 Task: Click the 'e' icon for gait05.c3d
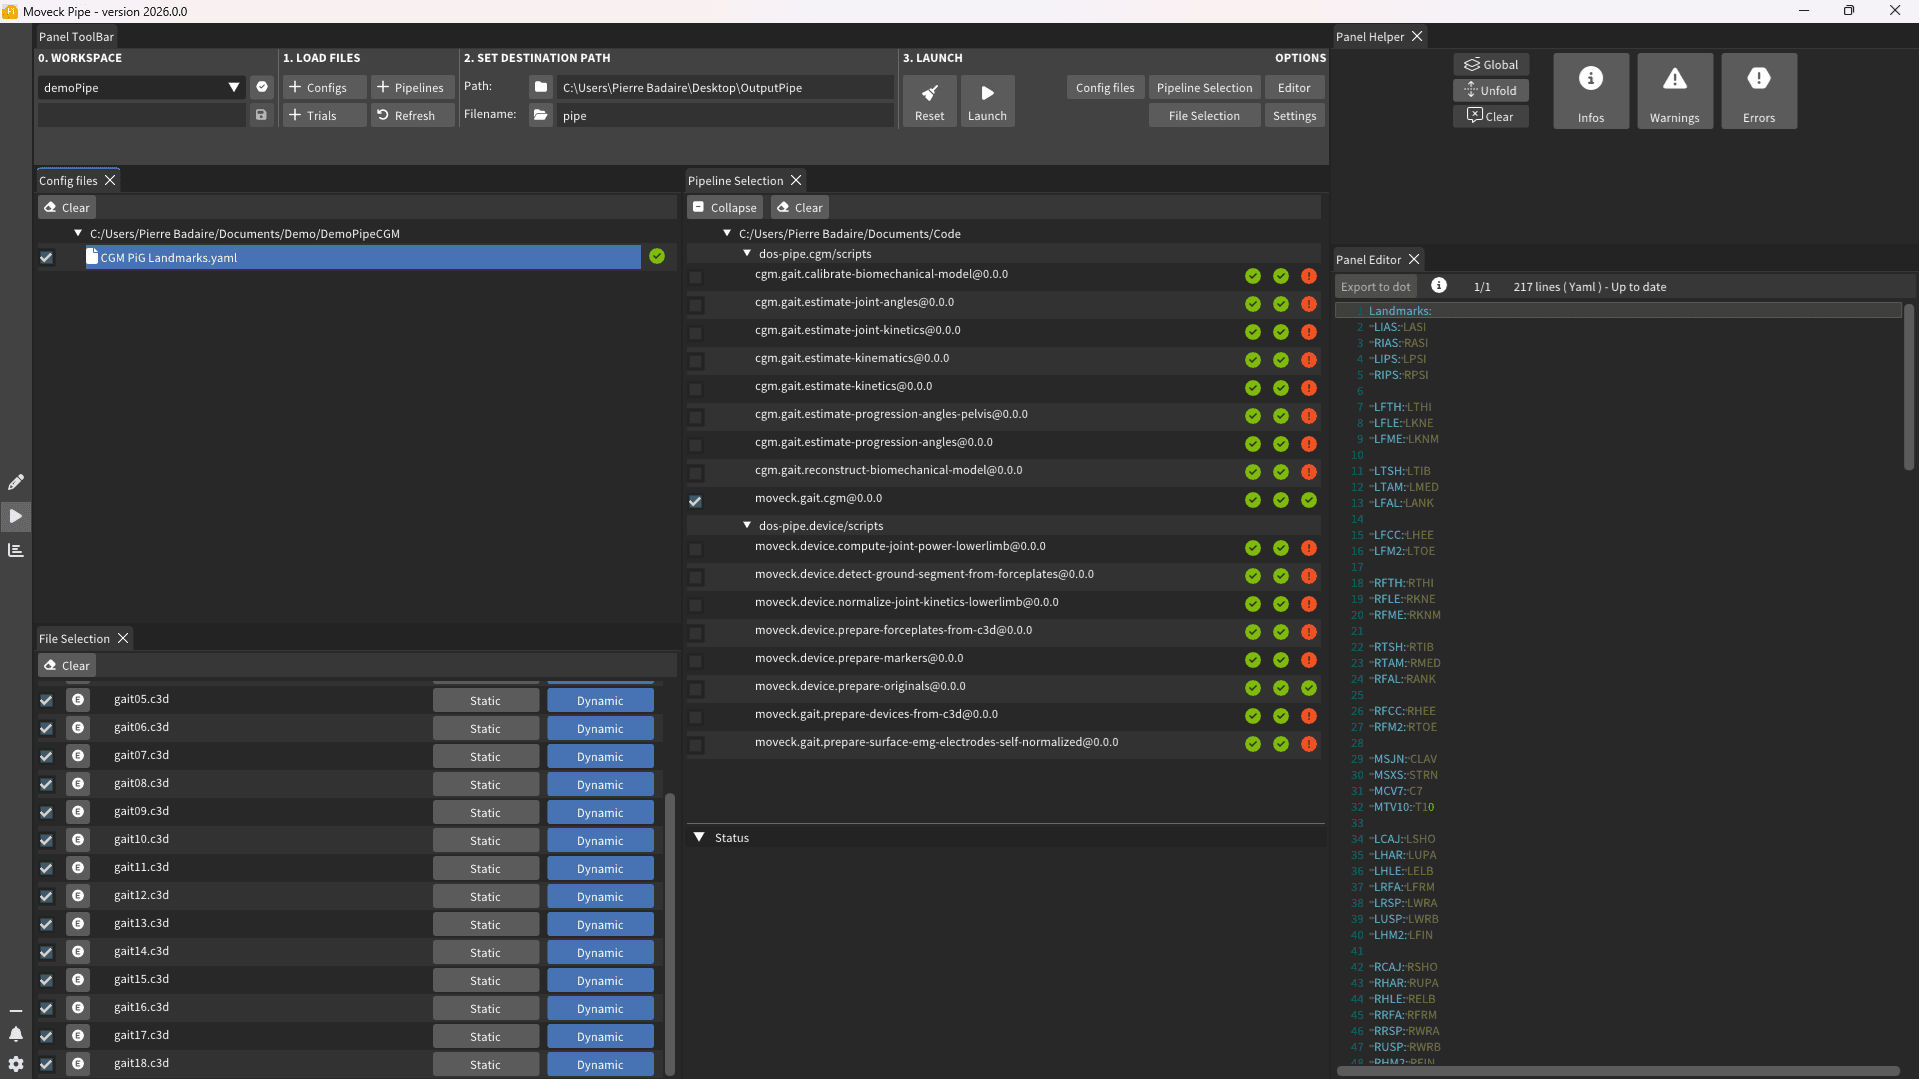pos(78,700)
